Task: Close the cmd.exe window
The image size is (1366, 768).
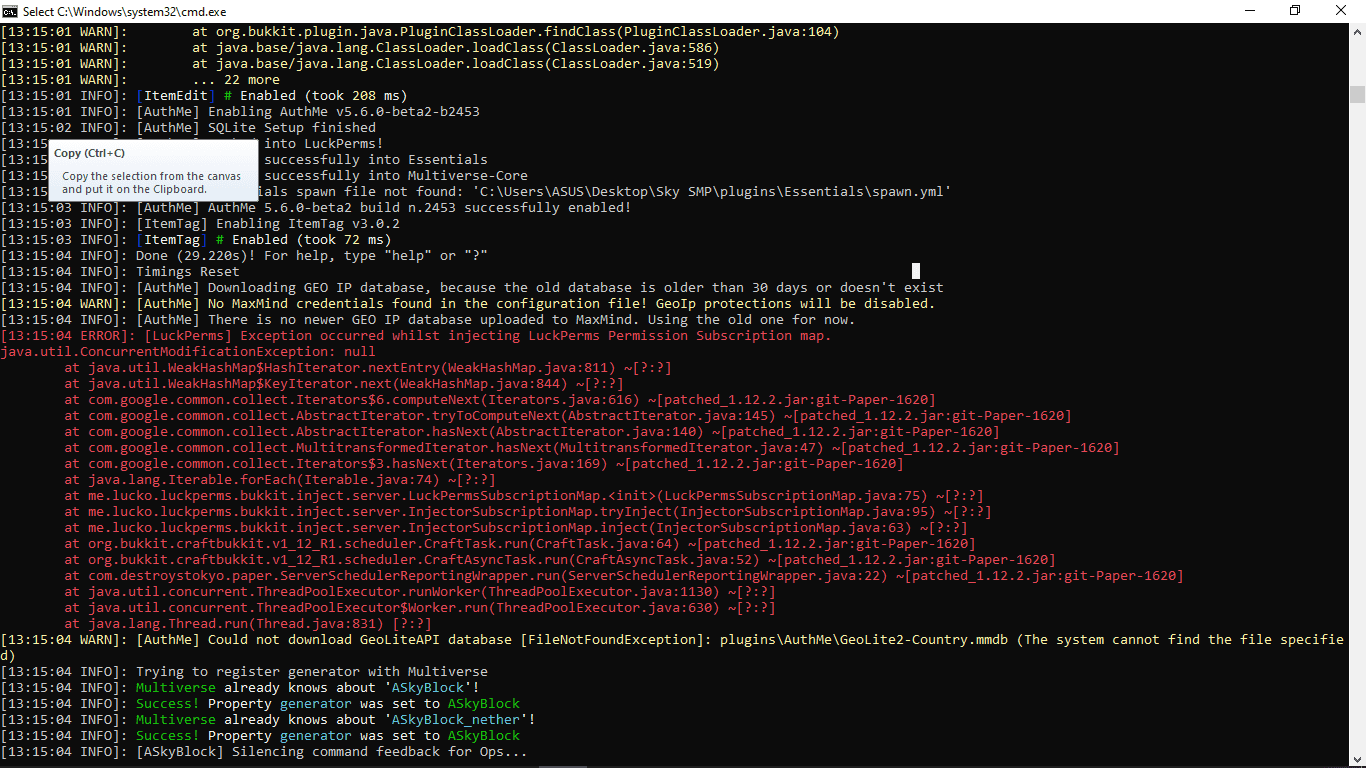Action: point(1341,11)
